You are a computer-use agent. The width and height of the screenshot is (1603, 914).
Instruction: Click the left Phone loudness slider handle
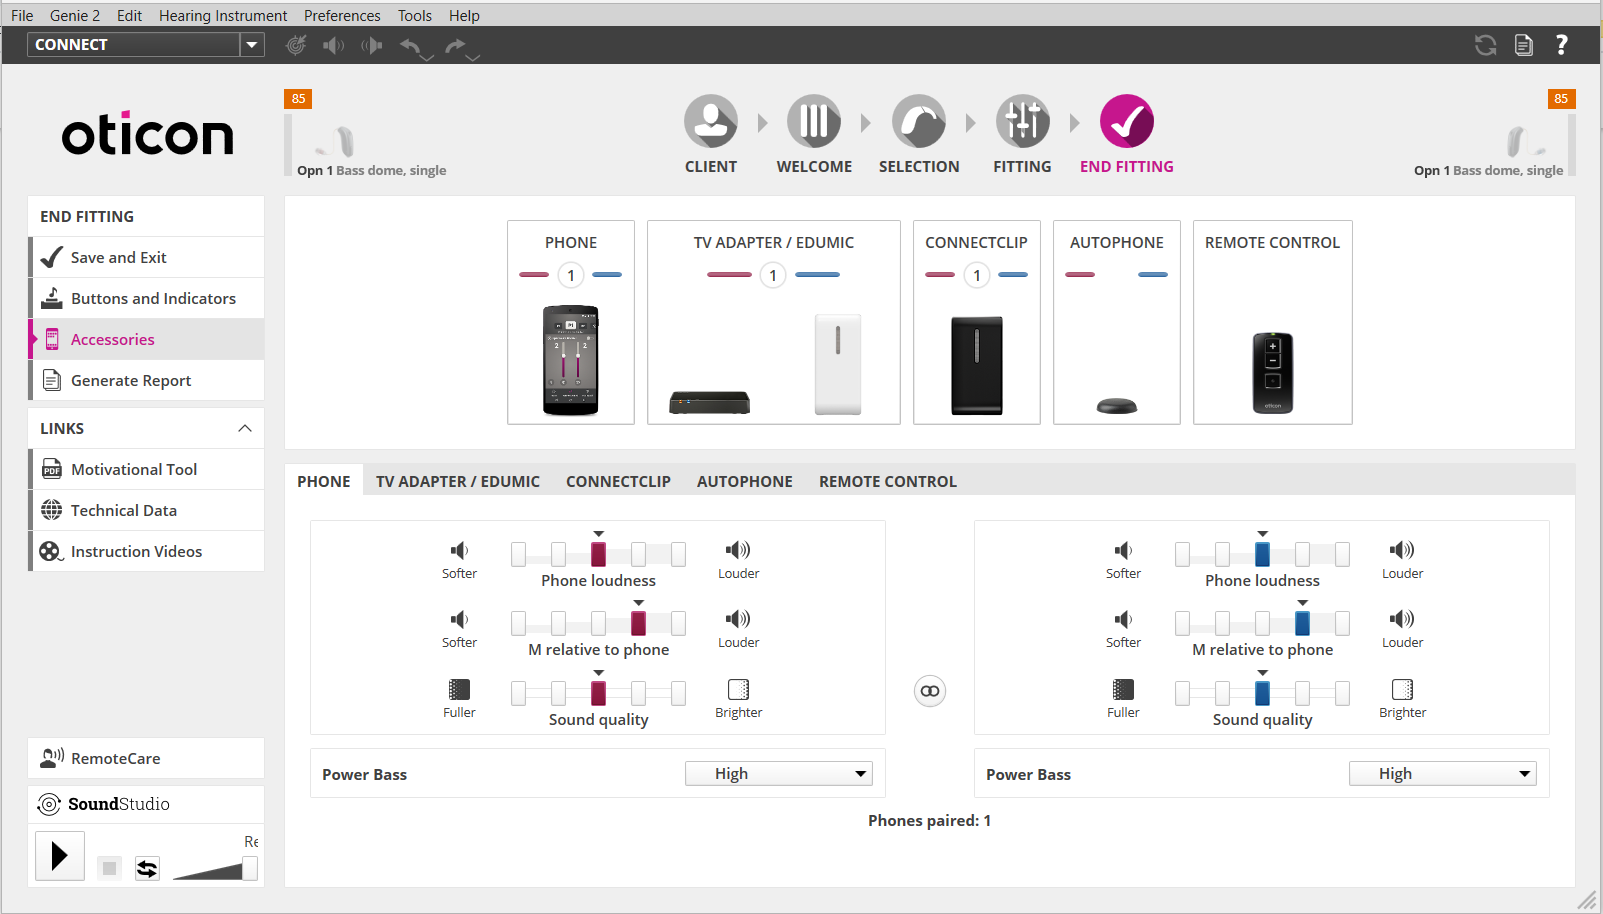(x=598, y=554)
